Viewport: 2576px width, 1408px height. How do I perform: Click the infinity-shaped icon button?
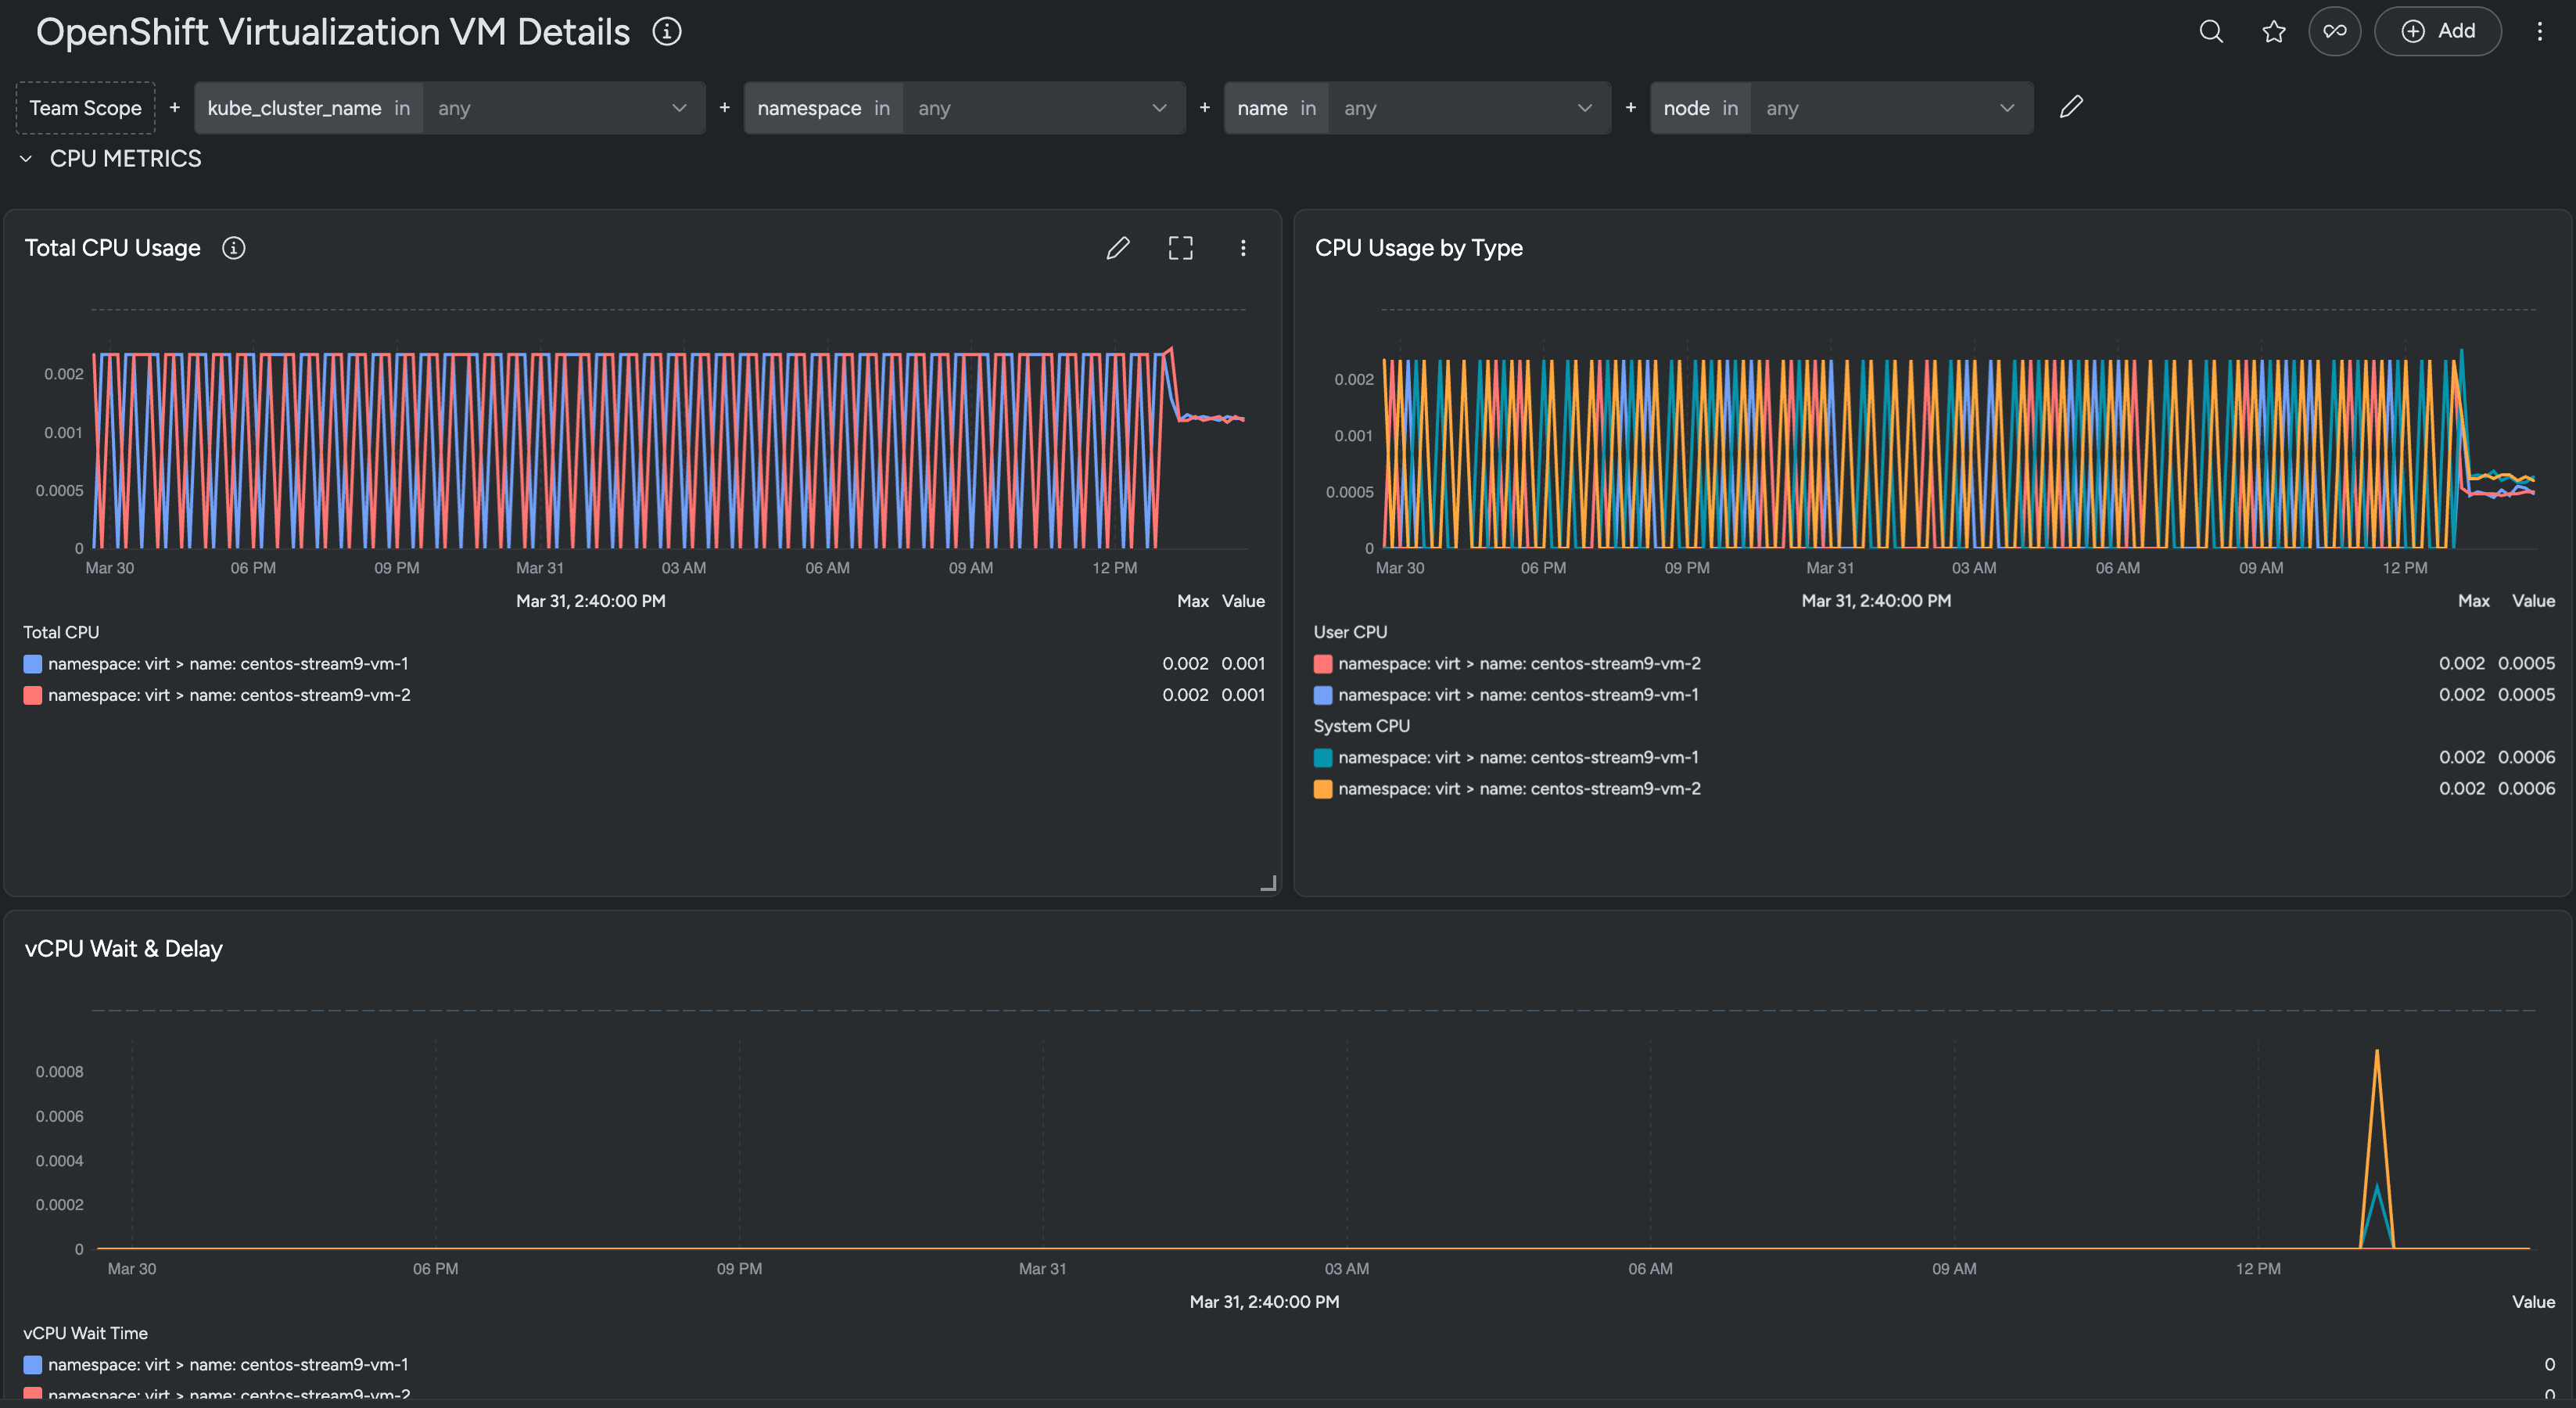click(x=2335, y=31)
